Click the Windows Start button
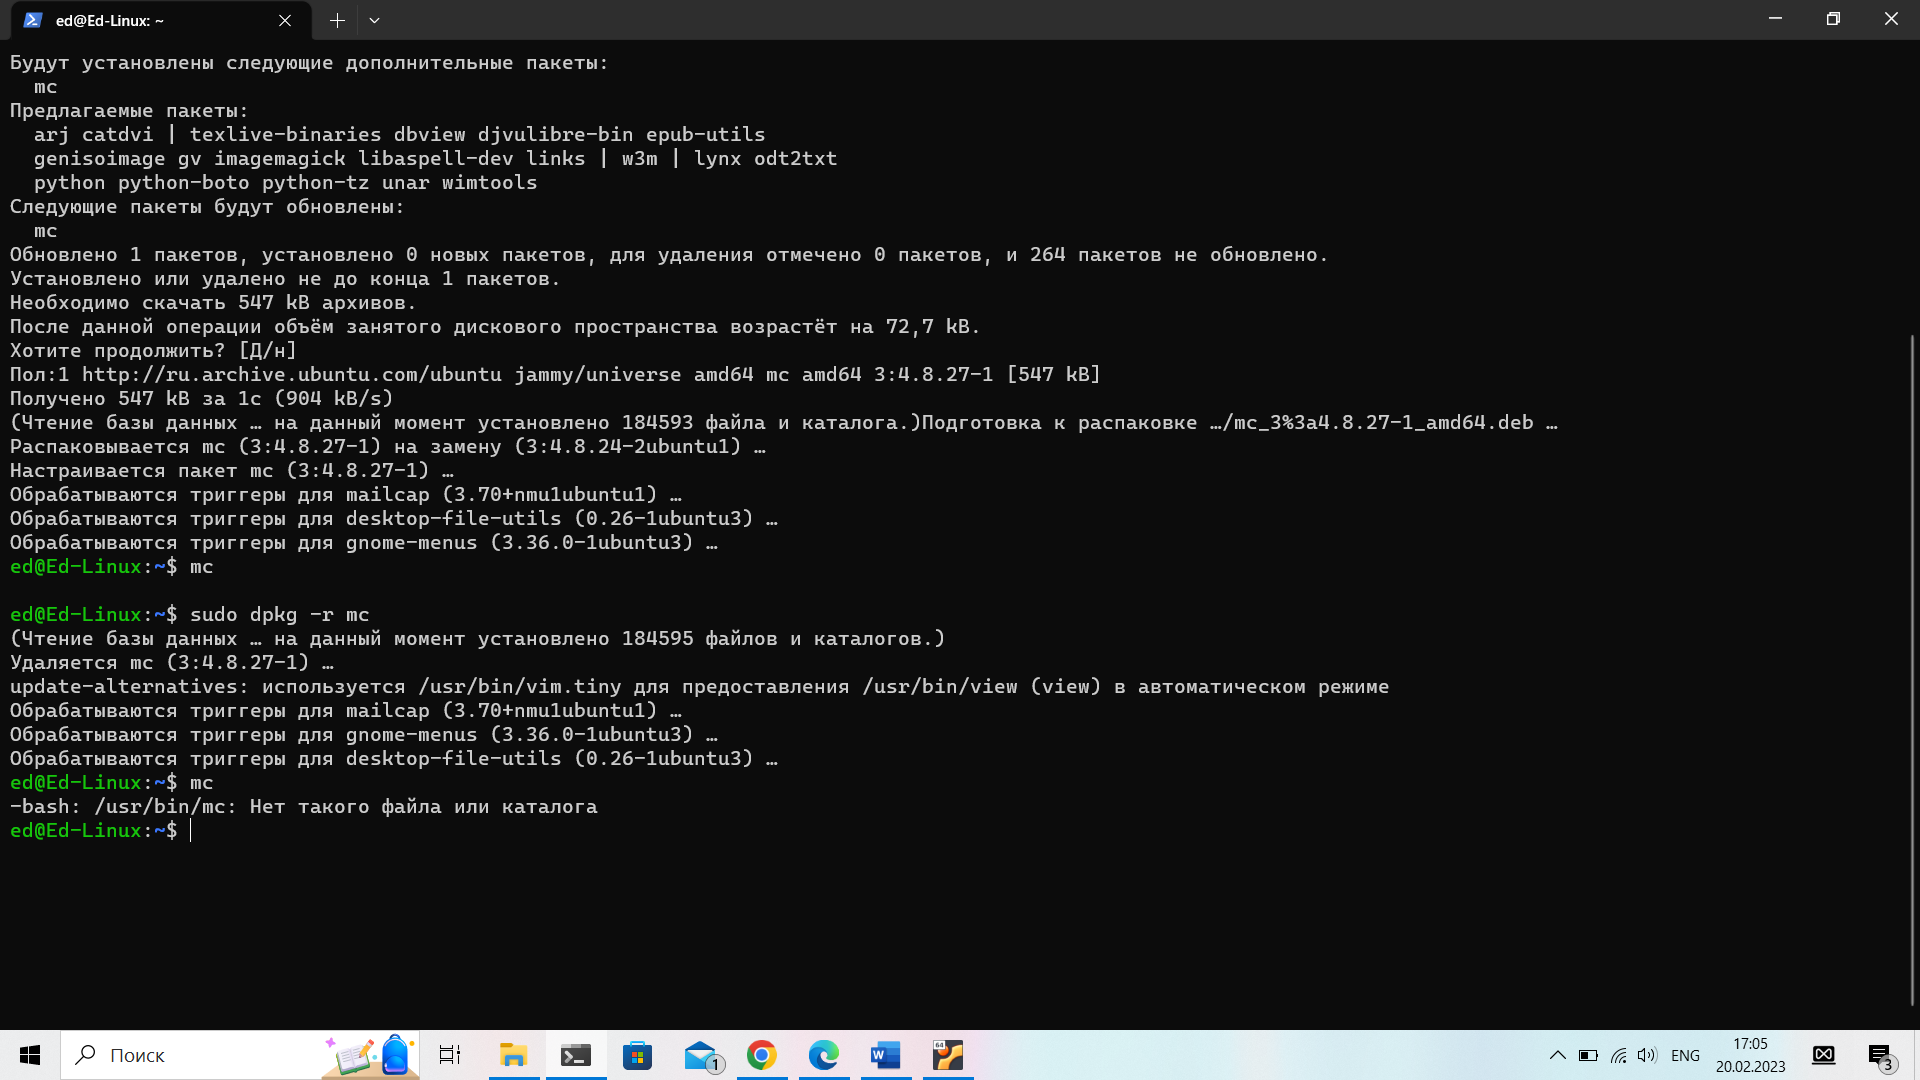 click(30, 1055)
